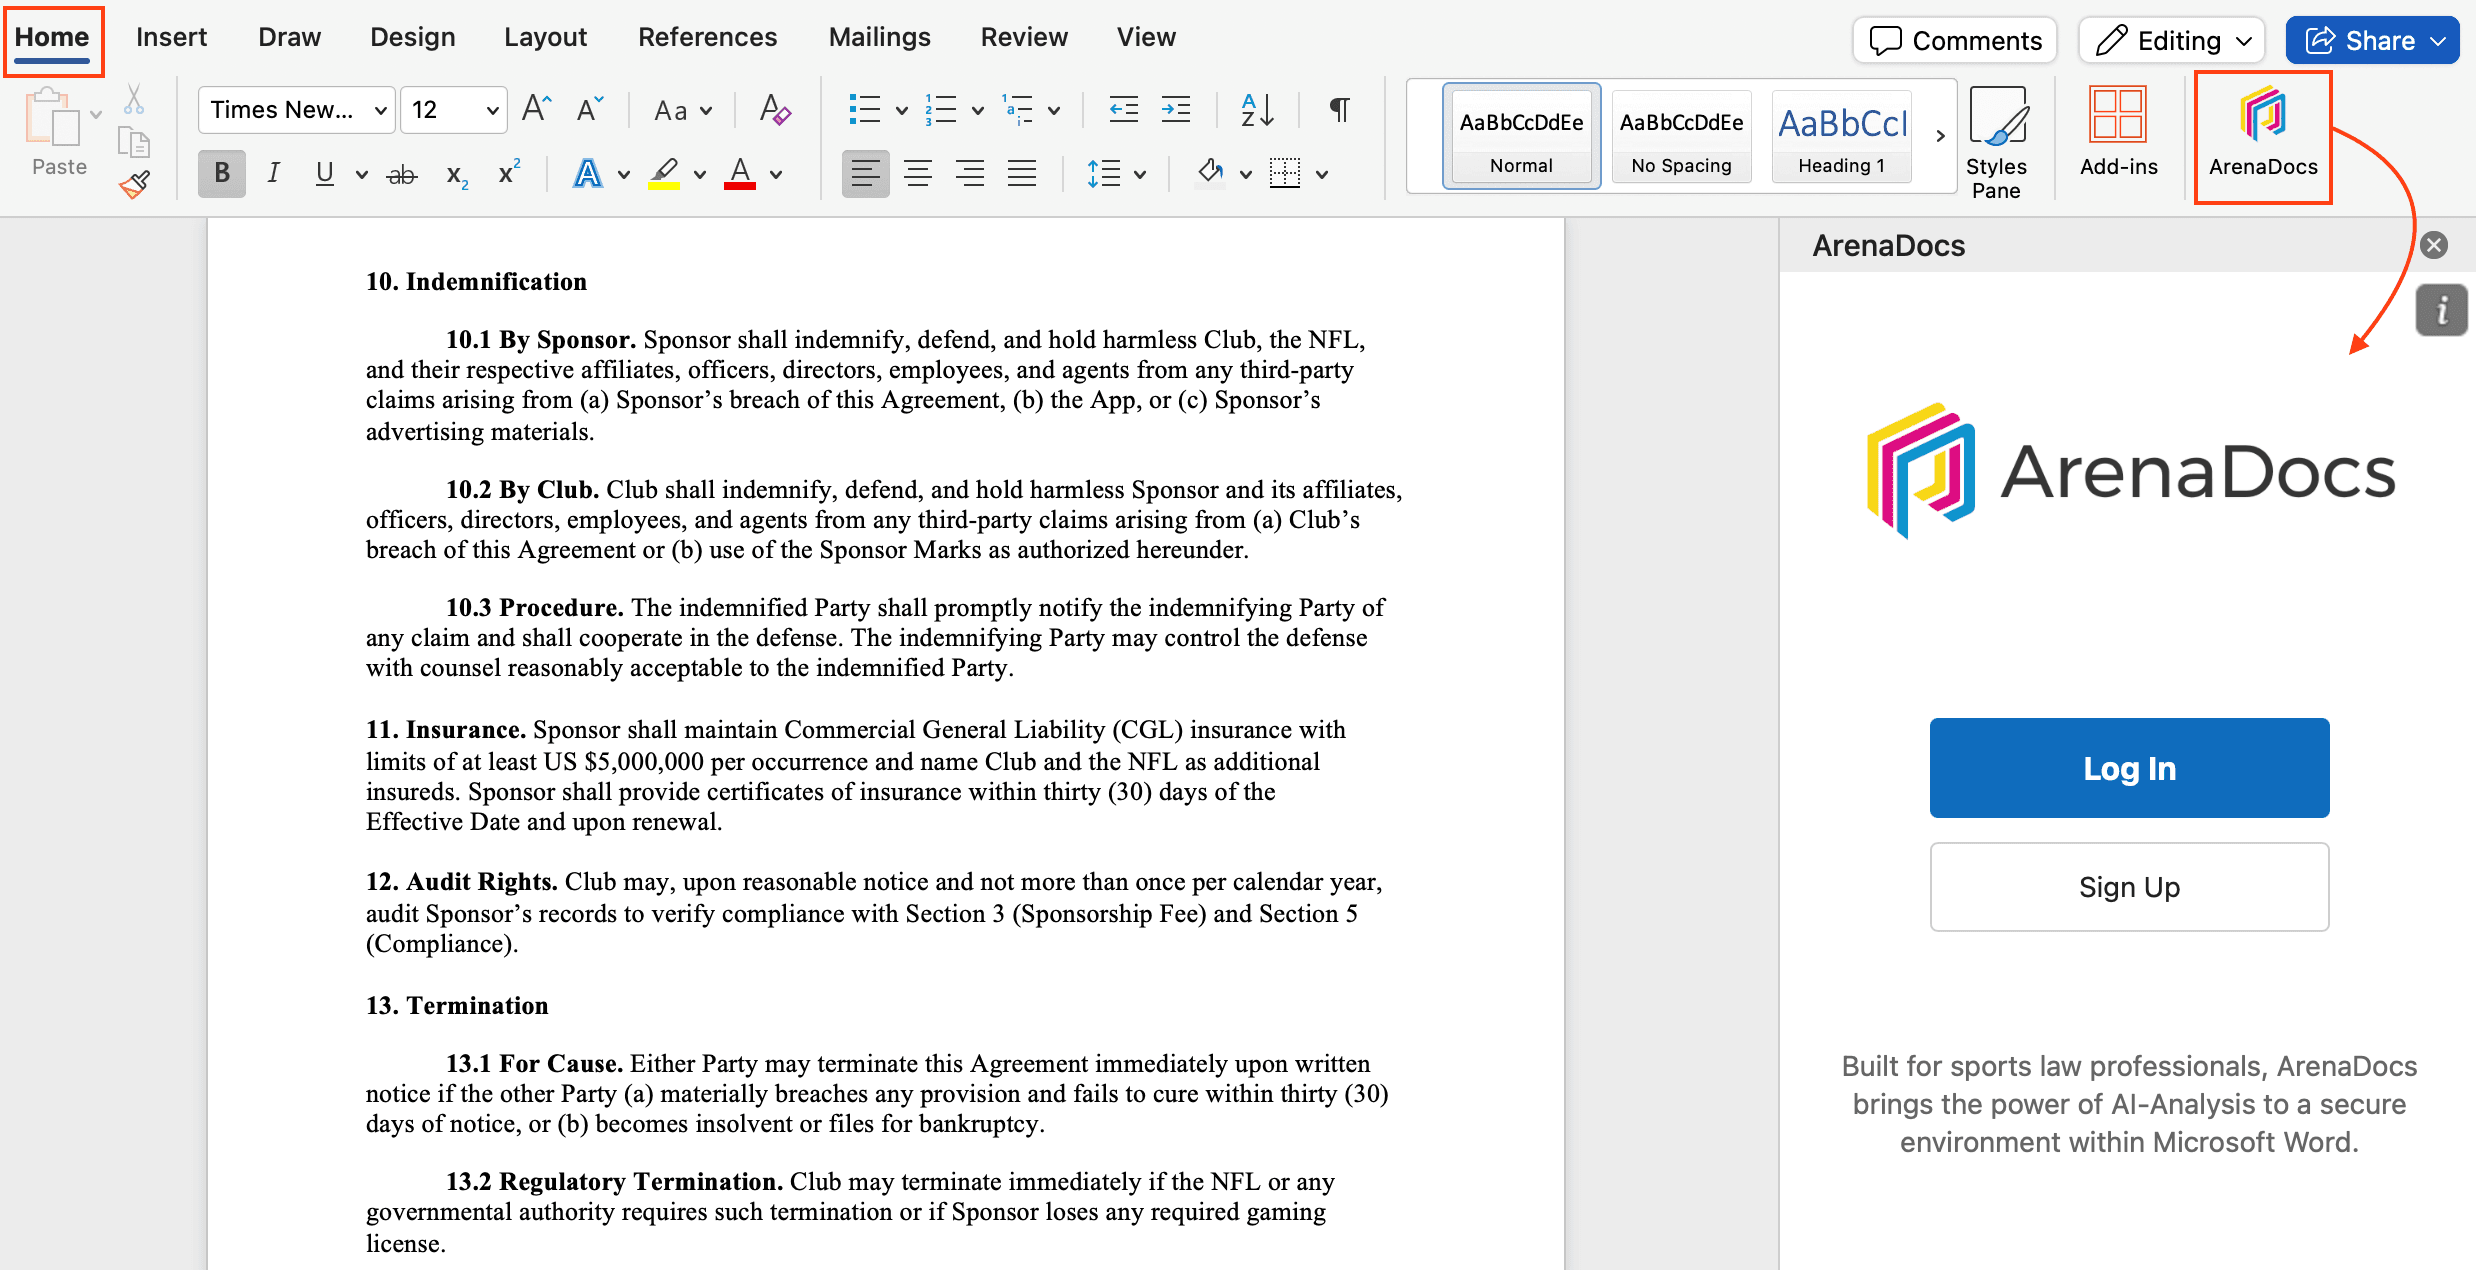Apply yellow text highlight color
Image resolution: width=2476 pixels, height=1270 pixels.
pyautogui.click(x=664, y=174)
